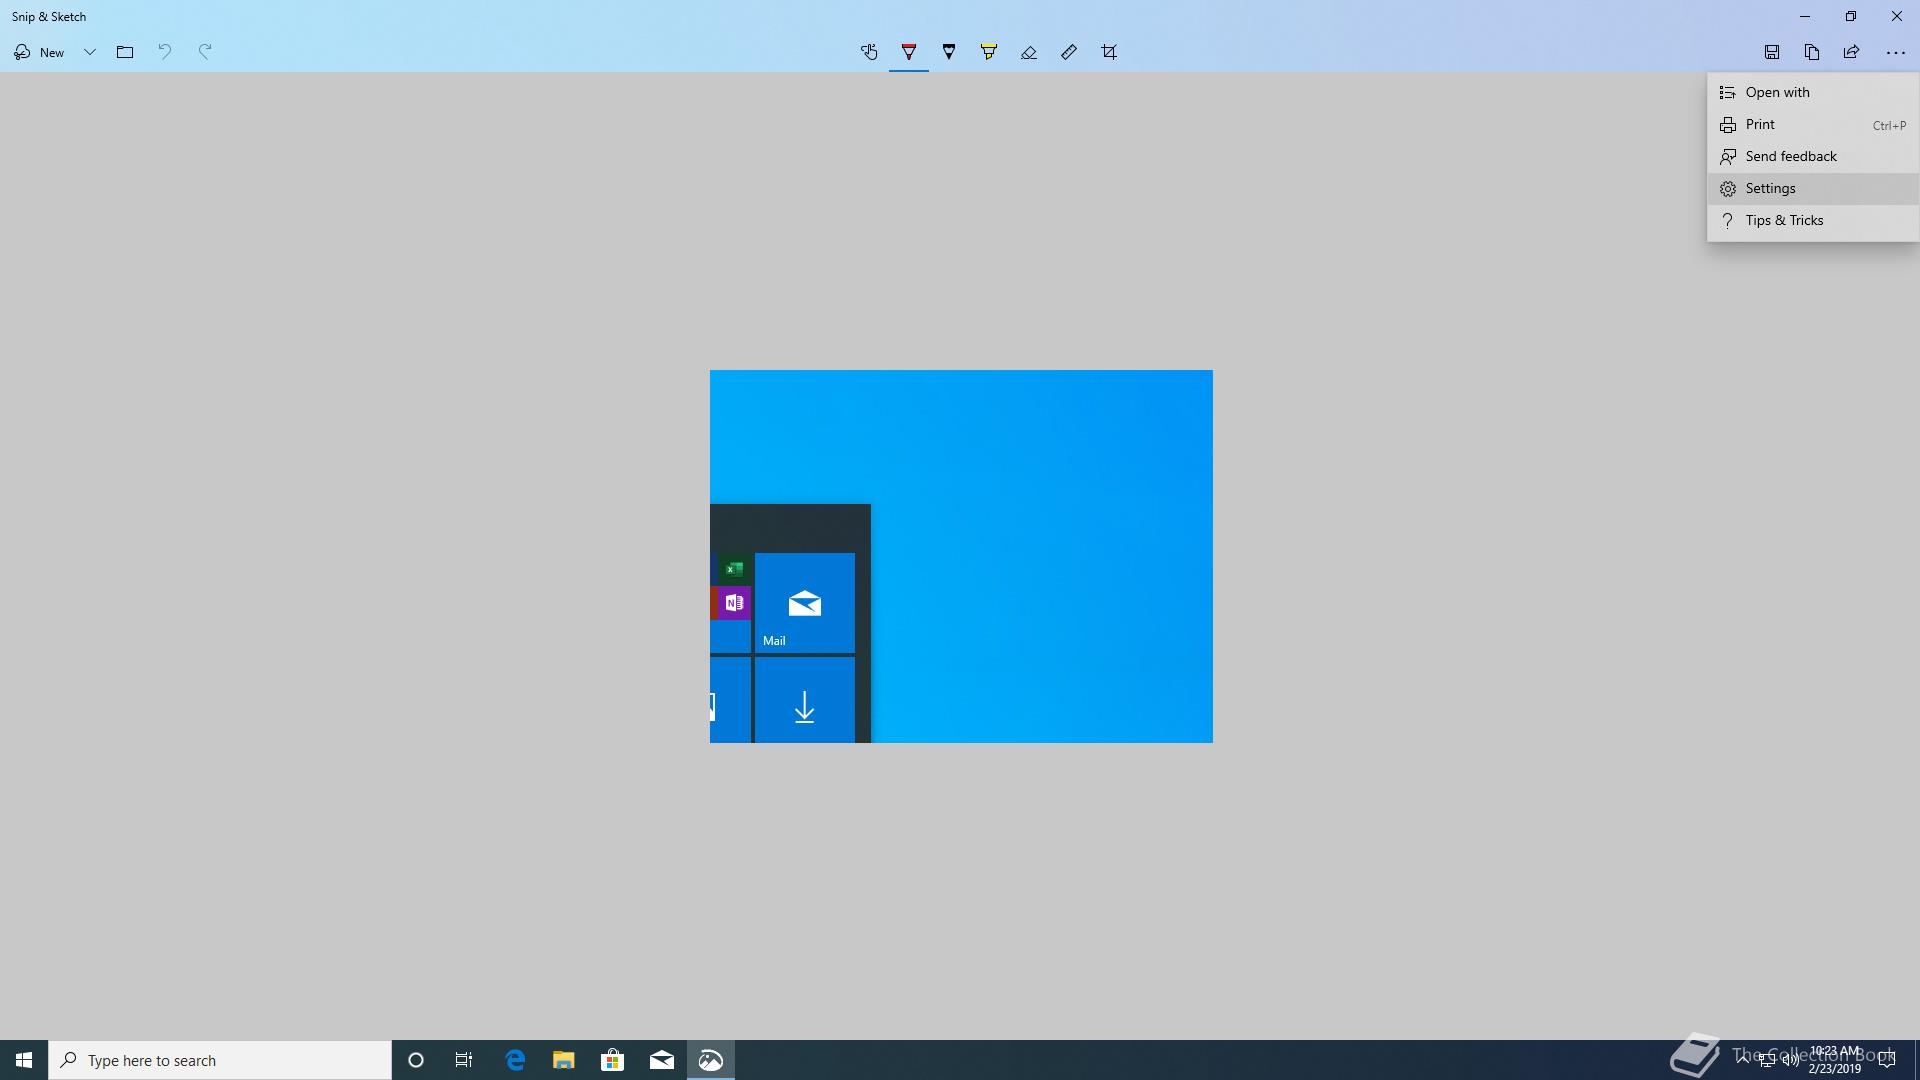Toggle the Ruler tool
Viewport: 1920px width, 1080px height.
(1069, 52)
